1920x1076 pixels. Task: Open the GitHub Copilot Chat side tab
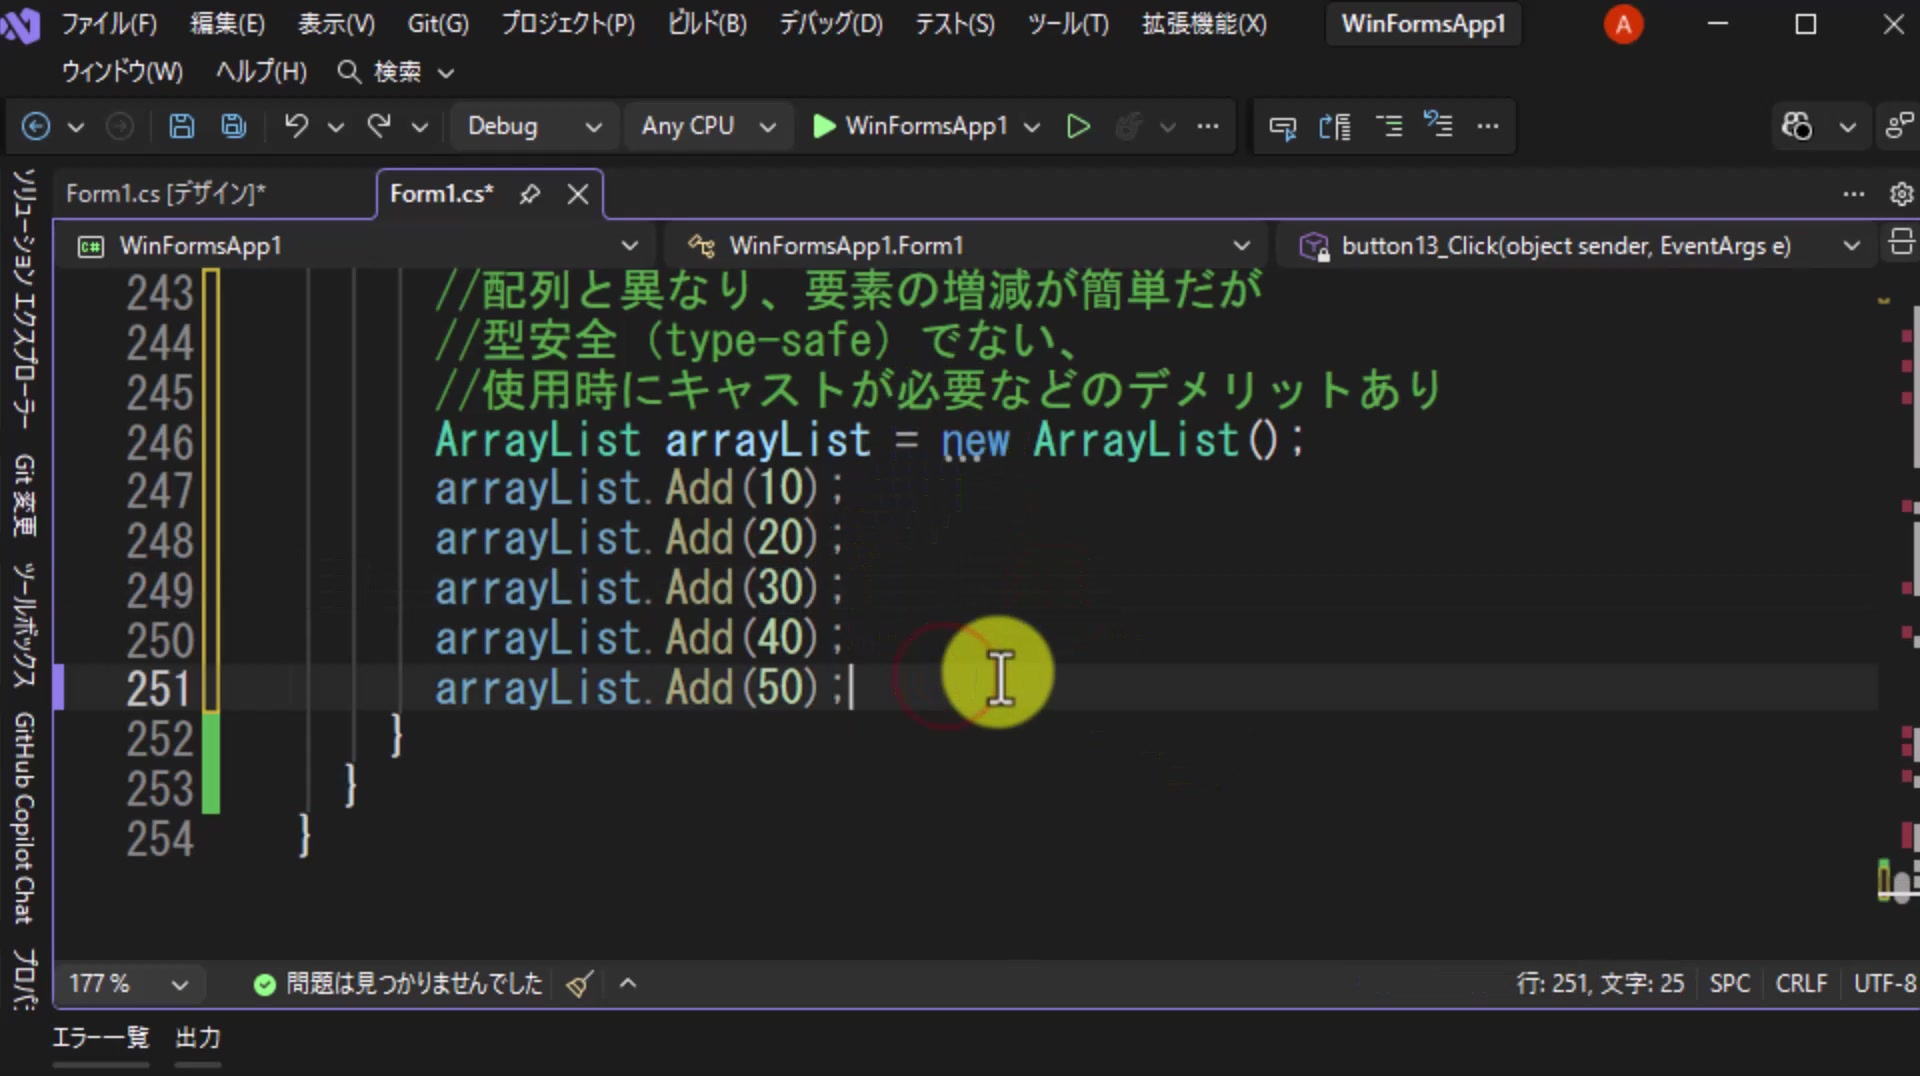pos(24,818)
